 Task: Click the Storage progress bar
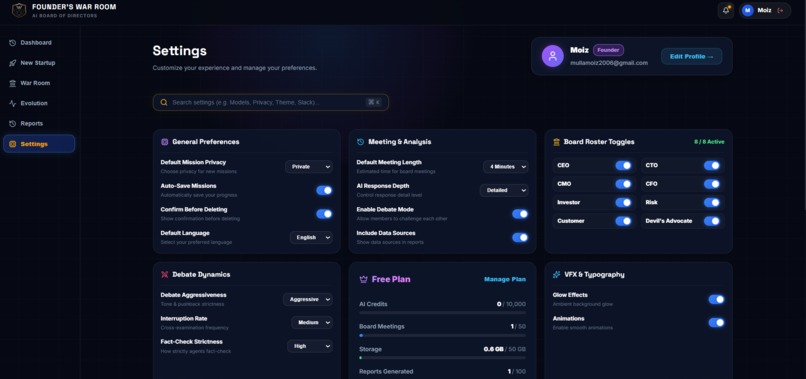(x=442, y=357)
